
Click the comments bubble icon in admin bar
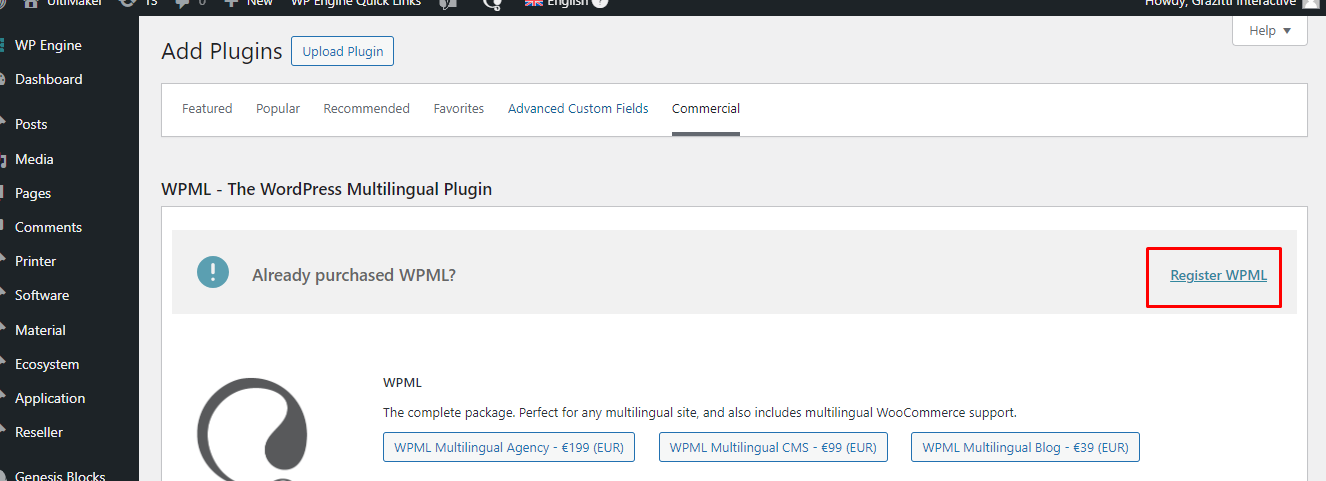(183, 3)
